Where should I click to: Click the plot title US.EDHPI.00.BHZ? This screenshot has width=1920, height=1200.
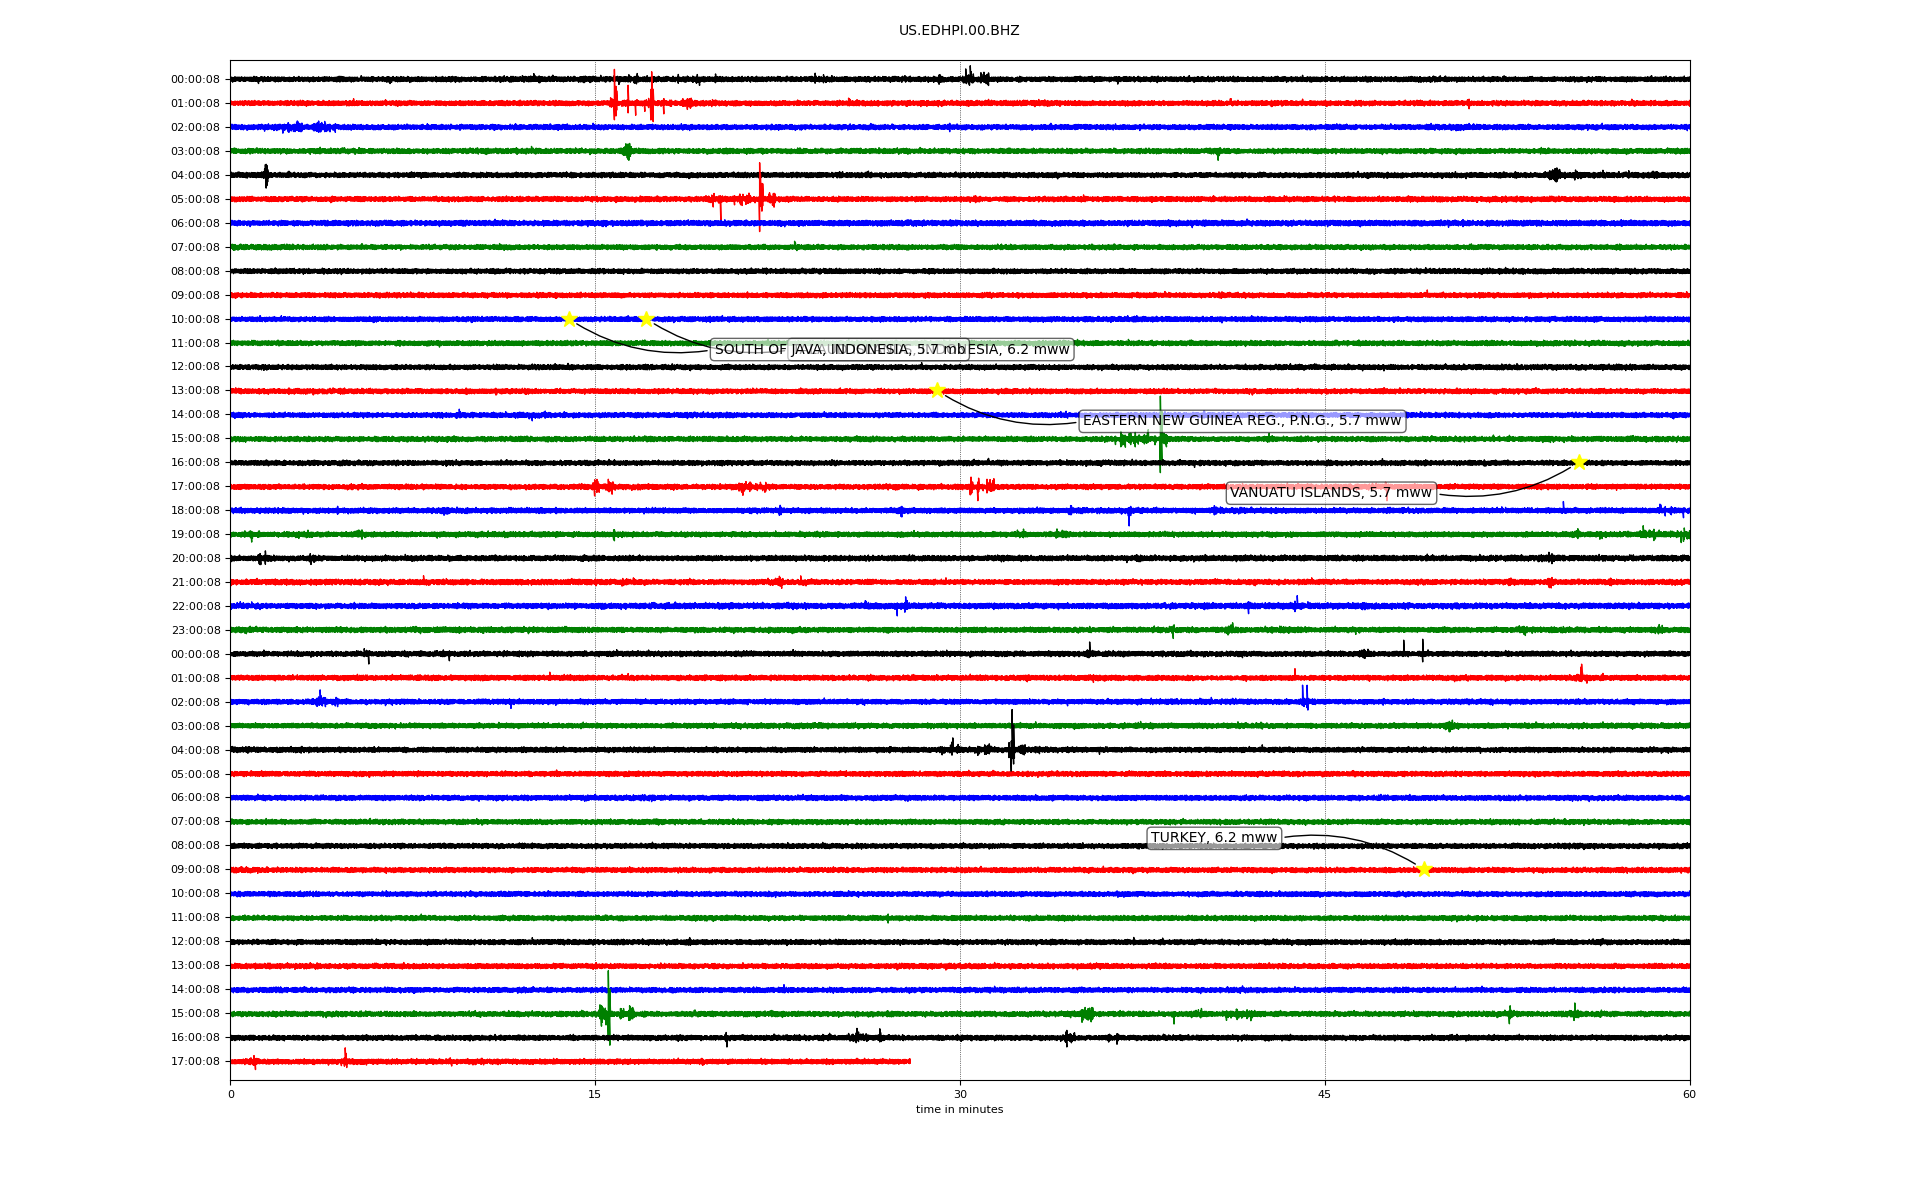(x=959, y=31)
